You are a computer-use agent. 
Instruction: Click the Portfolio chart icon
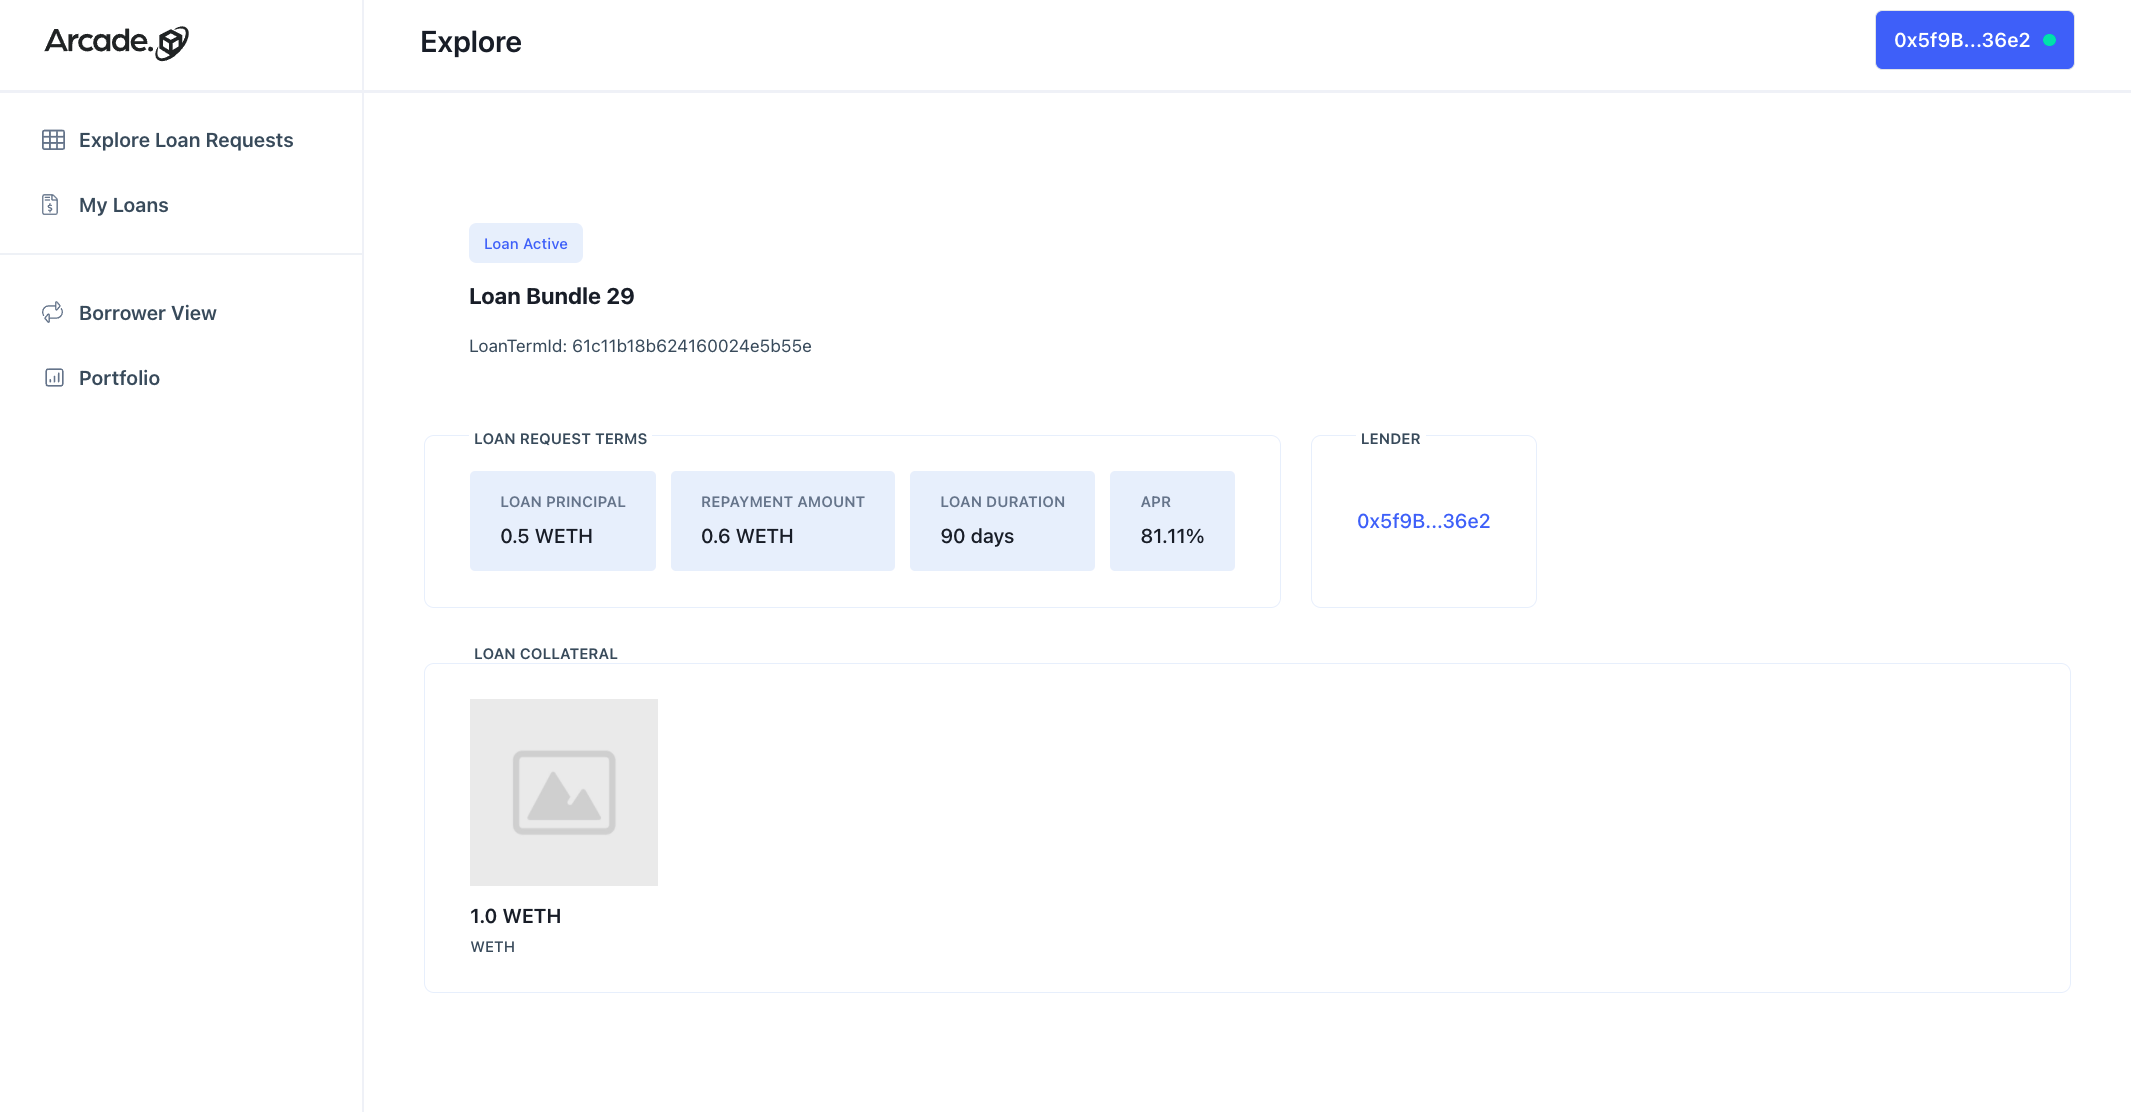click(x=54, y=378)
